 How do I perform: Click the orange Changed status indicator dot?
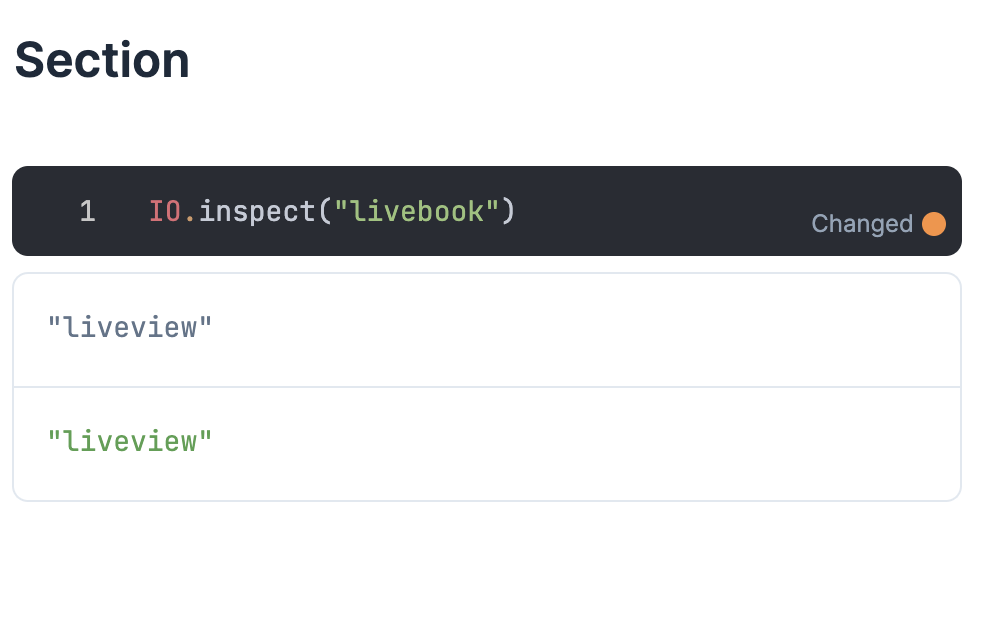935,224
